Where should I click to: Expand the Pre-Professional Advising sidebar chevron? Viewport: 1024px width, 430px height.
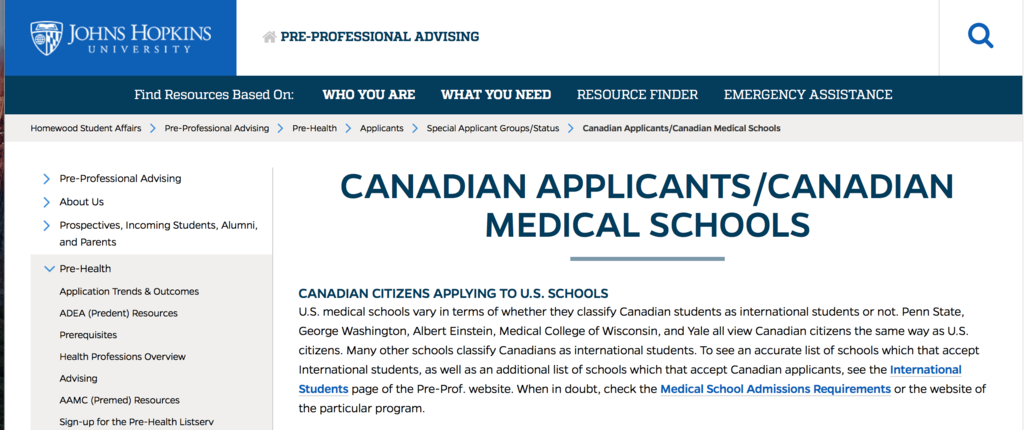pos(47,179)
